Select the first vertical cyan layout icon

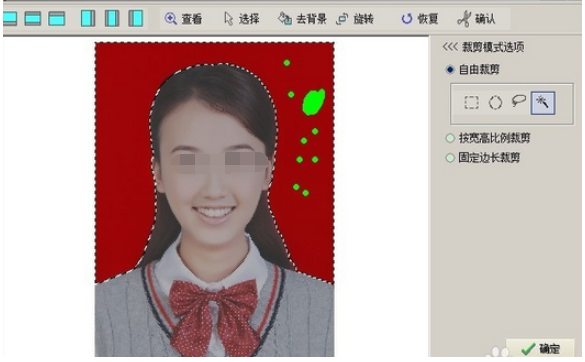(x=88, y=18)
